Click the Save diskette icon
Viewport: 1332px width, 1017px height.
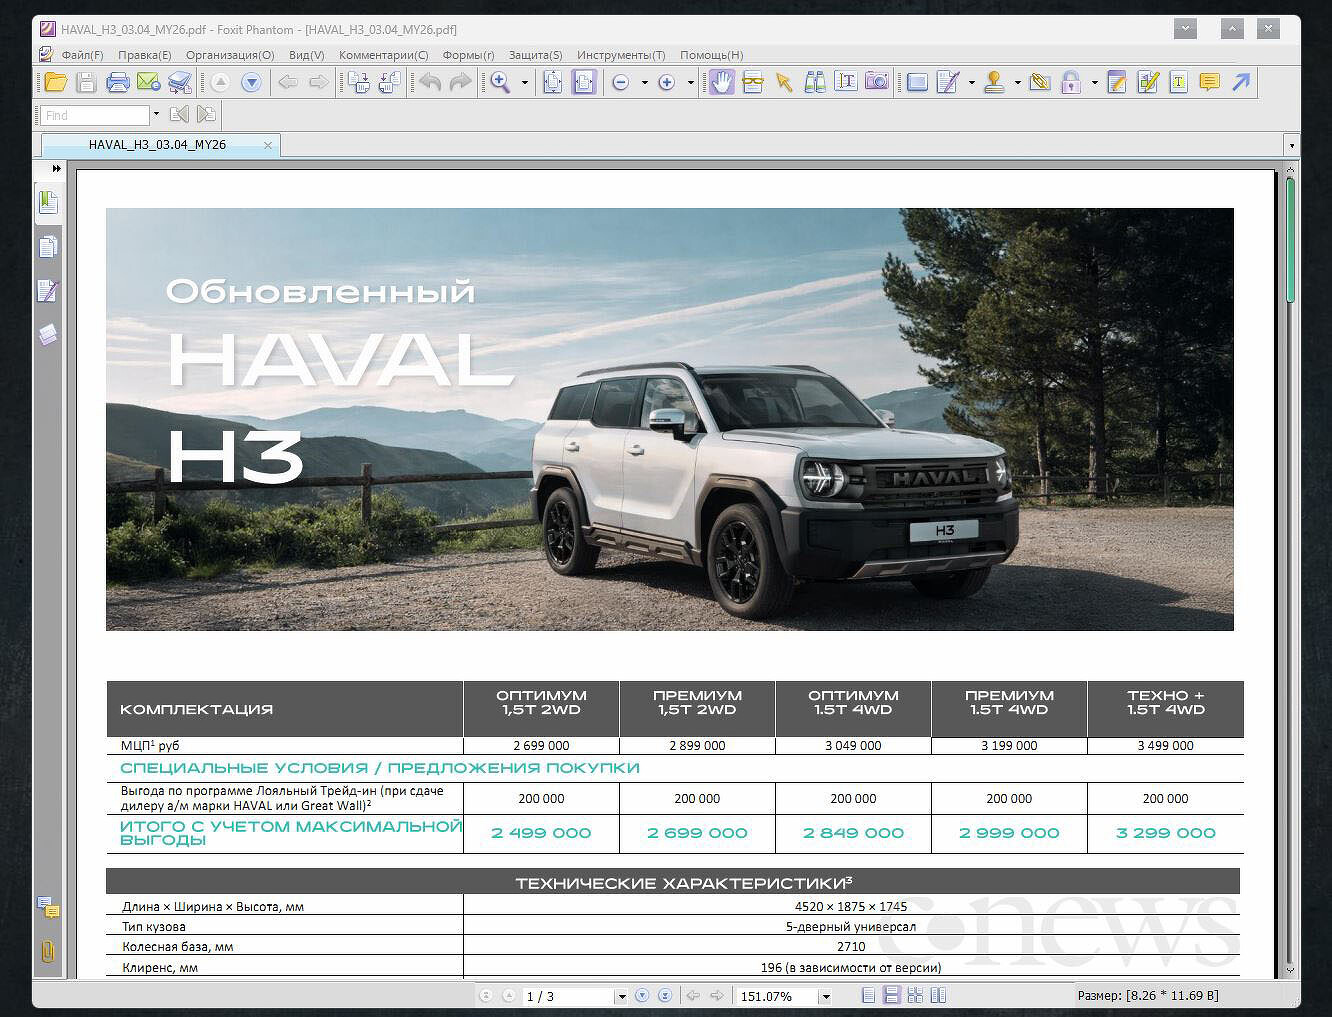coord(86,83)
